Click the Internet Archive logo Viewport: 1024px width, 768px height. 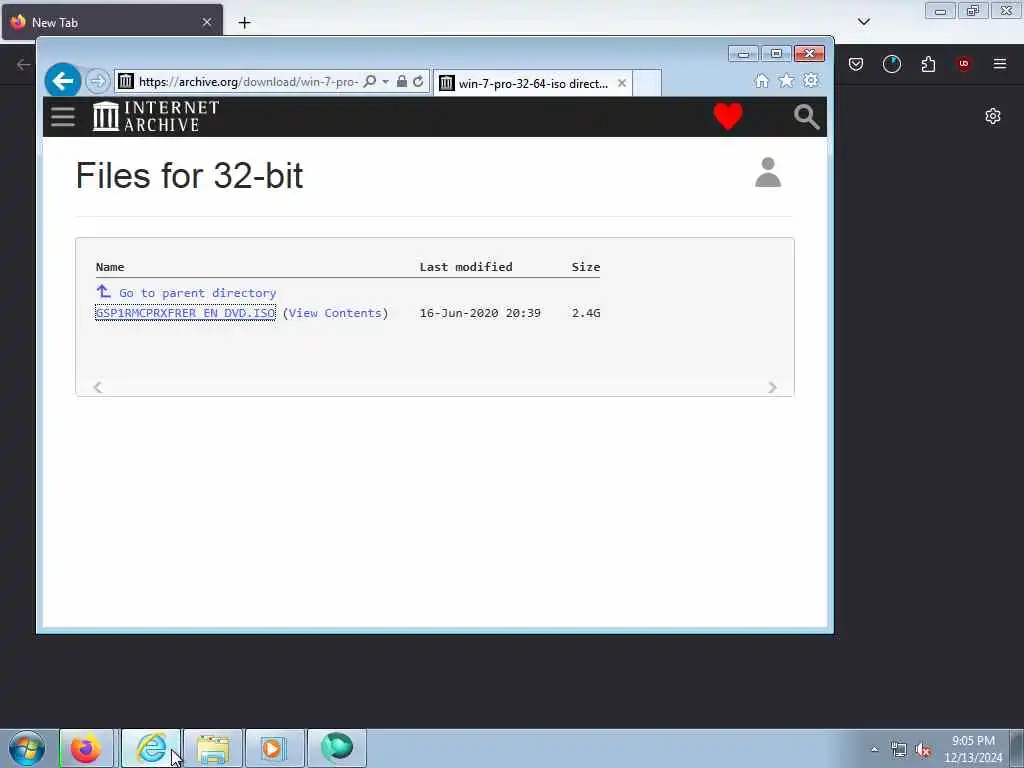point(156,116)
